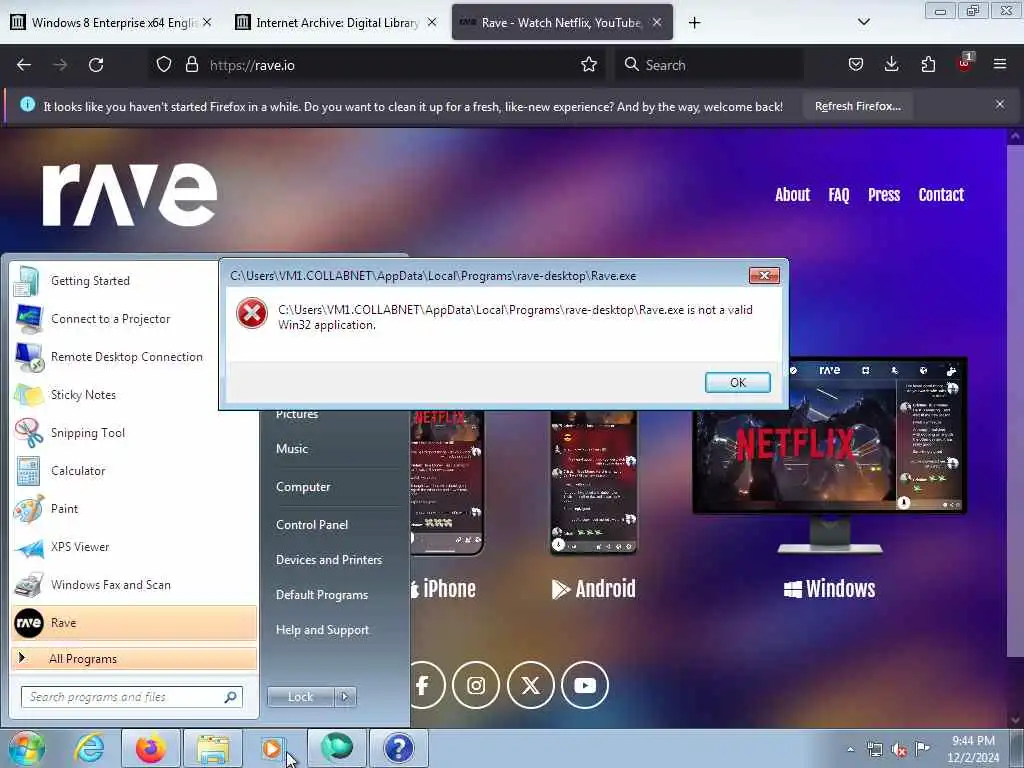This screenshot has height=768, width=1024.
Task: Dismiss the Firefox notification bar
Action: (999, 104)
